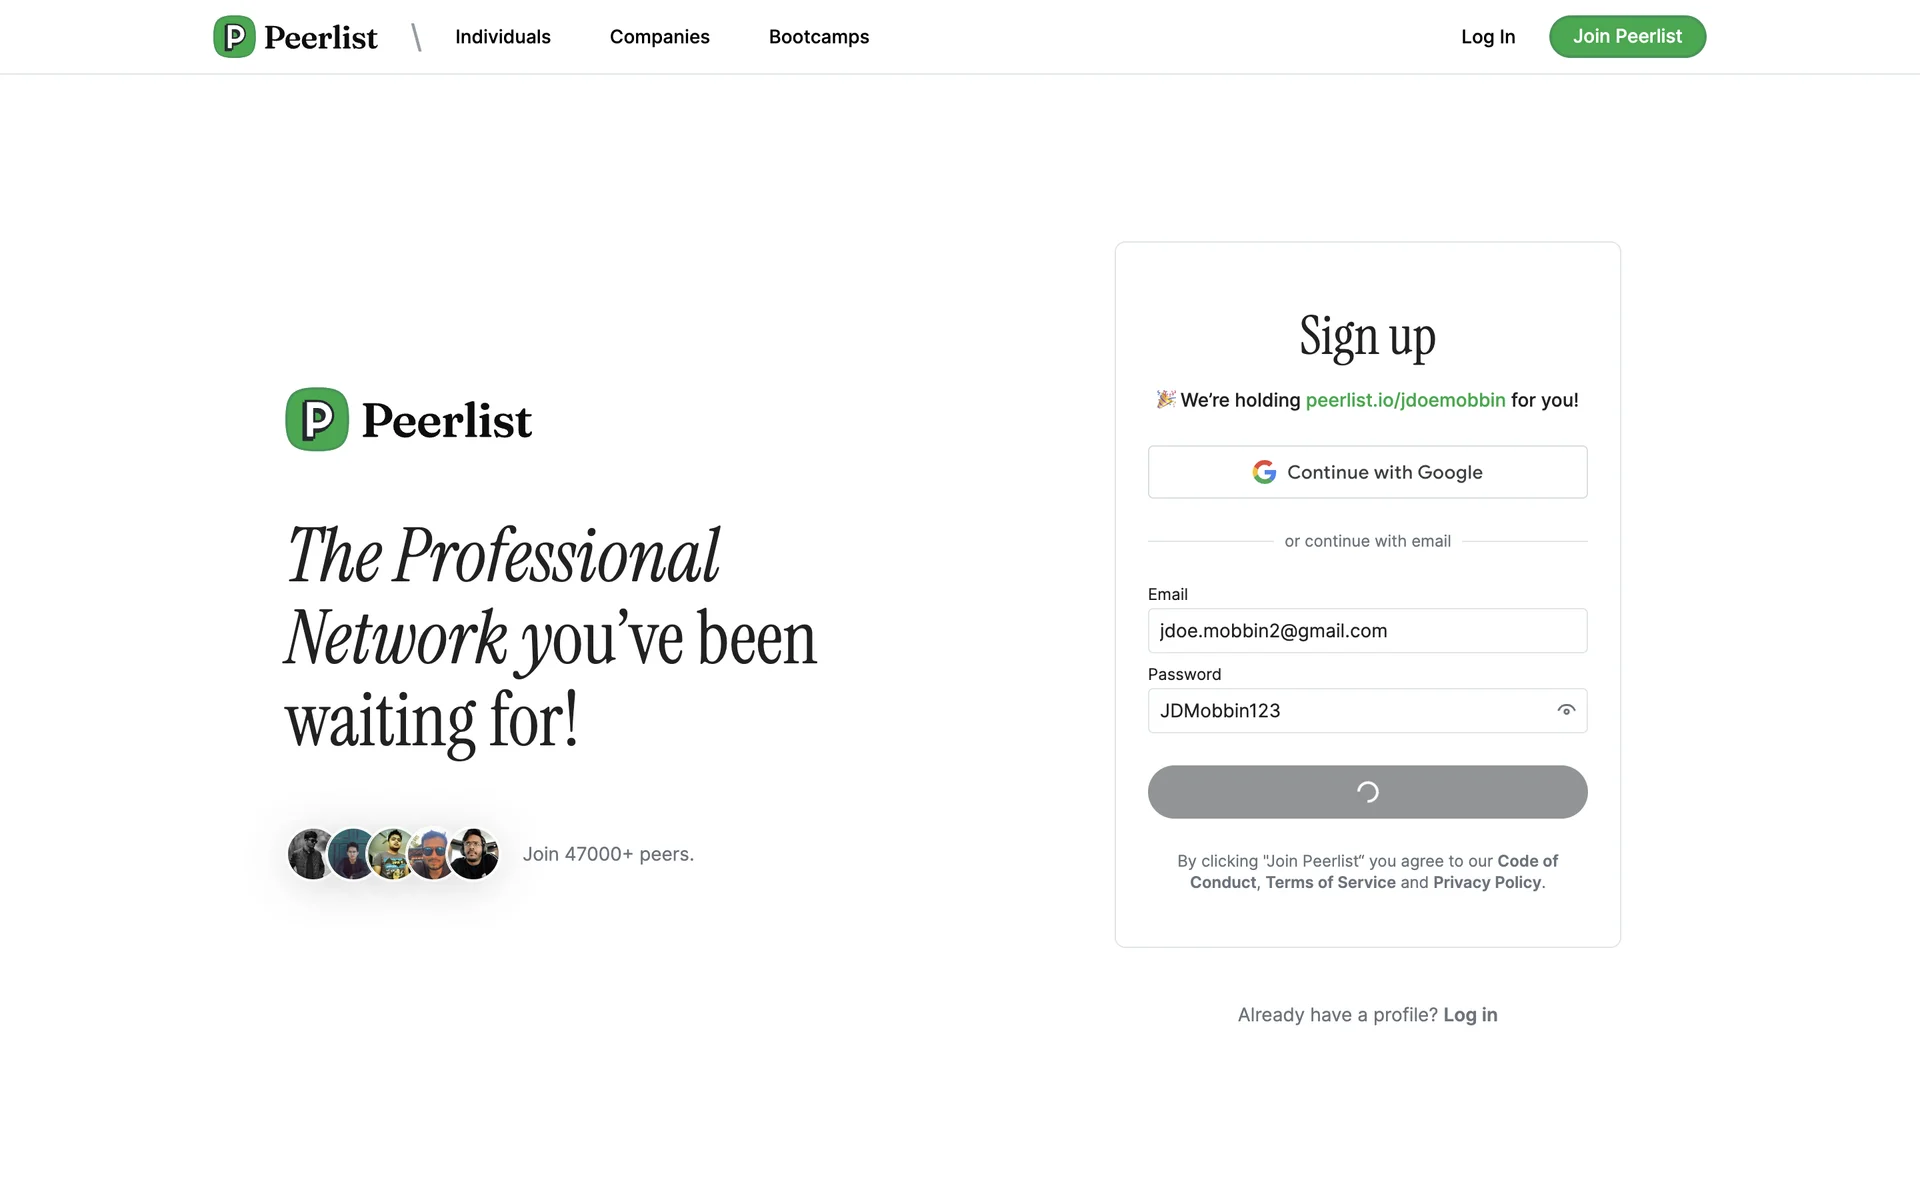Image resolution: width=1920 pixels, height=1200 pixels.
Task: Click the loading spinner submit button
Action: pyautogui.click(x=1367, y=792)
